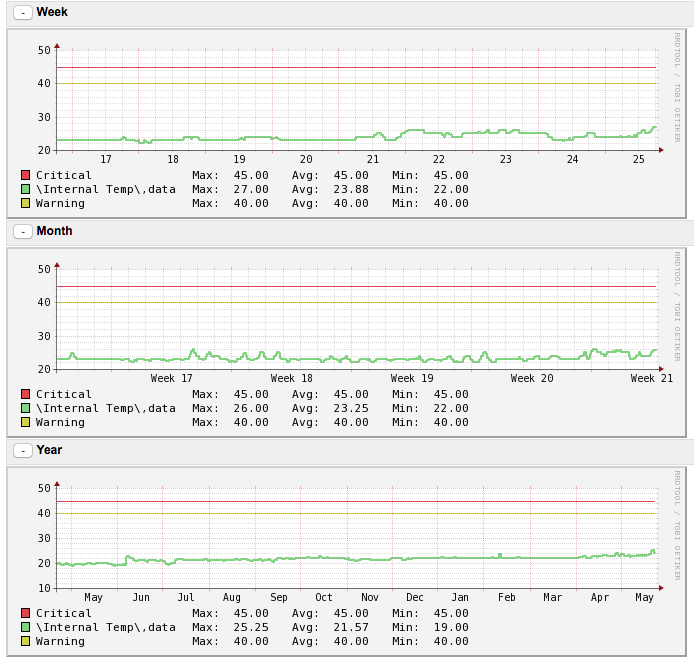This screenshot has height=665, width=694.
Task: Click 'Oct' axis label in Year graph
Action: tap(324, 598)
